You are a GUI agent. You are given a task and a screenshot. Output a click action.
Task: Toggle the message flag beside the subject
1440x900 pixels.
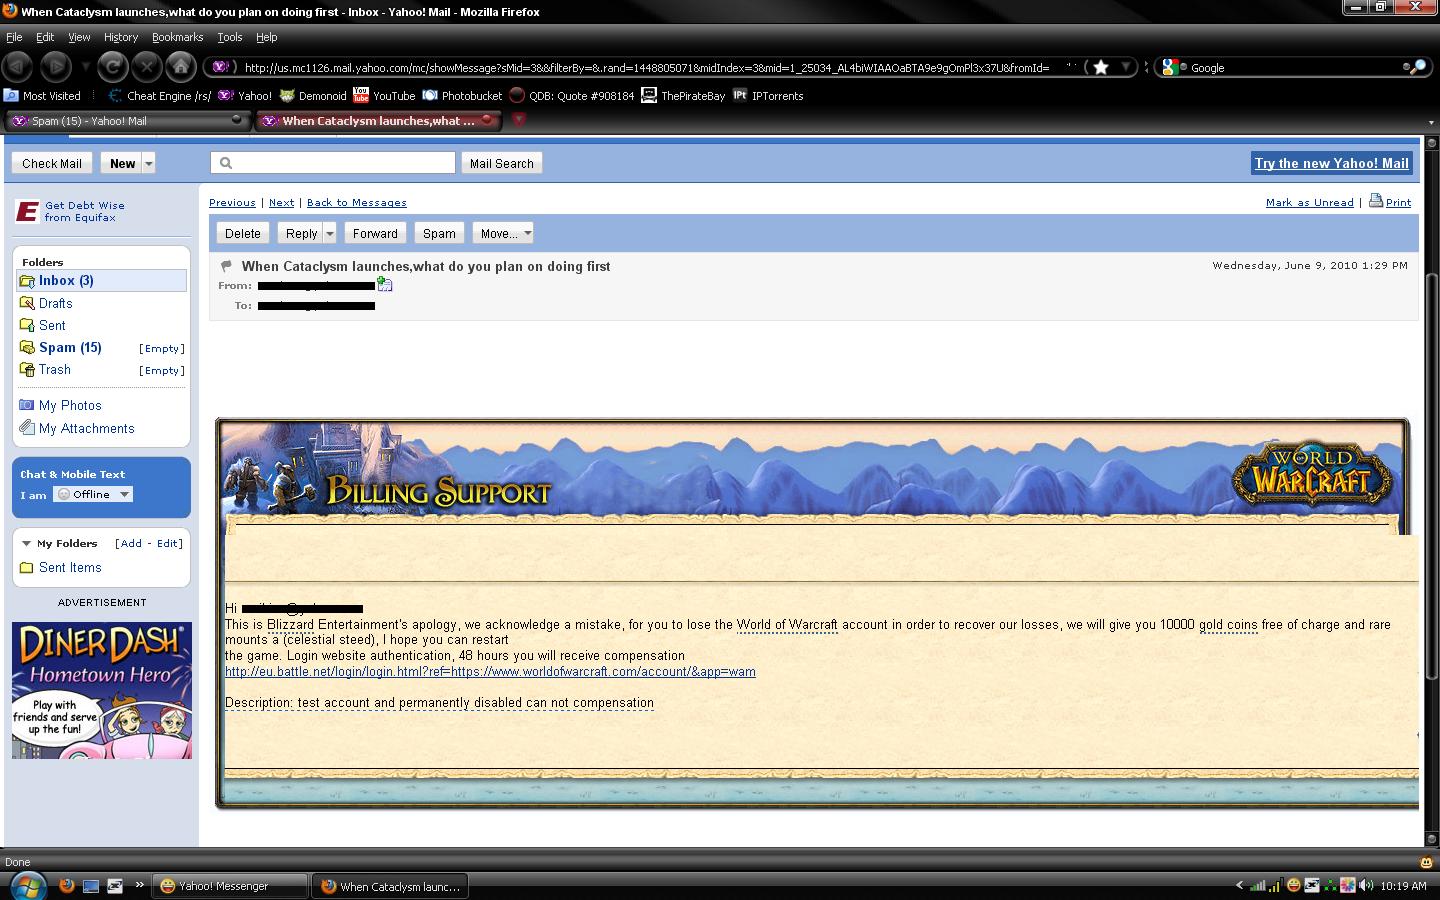click(226, 266)
